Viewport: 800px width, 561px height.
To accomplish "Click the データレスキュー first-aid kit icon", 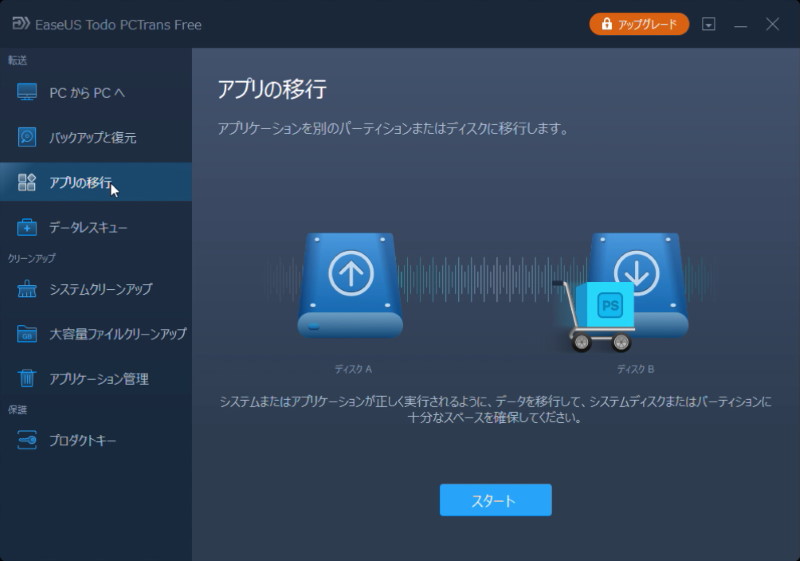I will [27, 227].
